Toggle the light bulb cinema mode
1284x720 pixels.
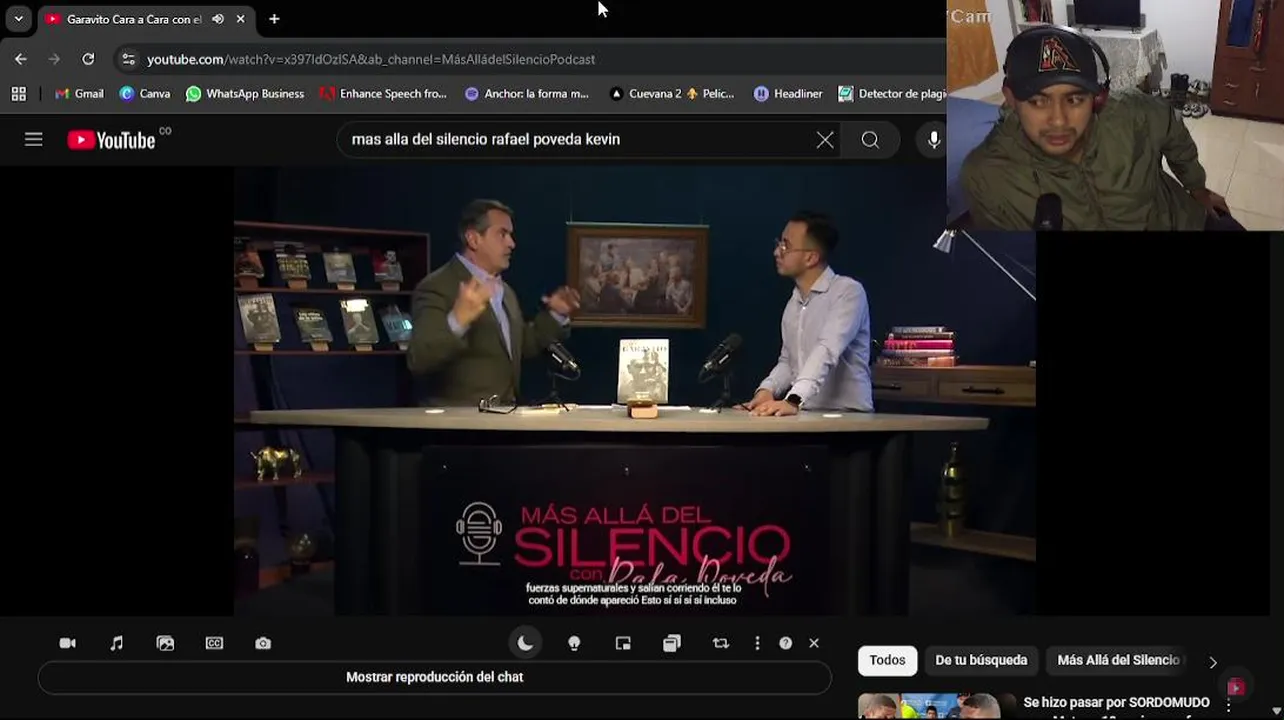(574, 643)
